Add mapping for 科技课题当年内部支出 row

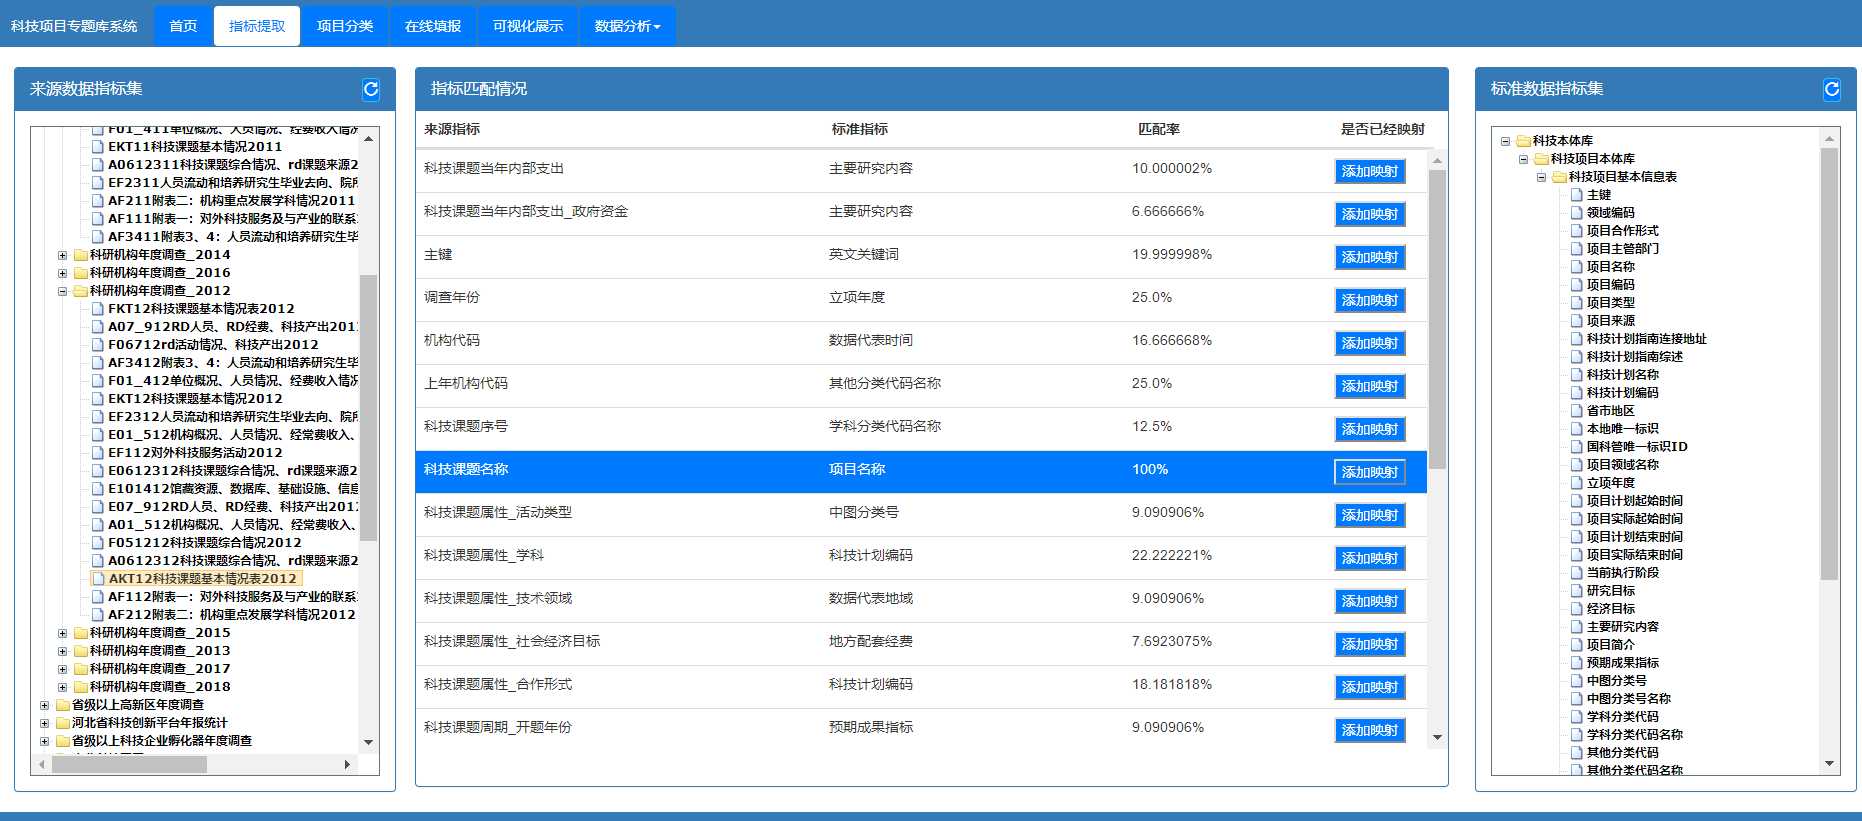1370,172
